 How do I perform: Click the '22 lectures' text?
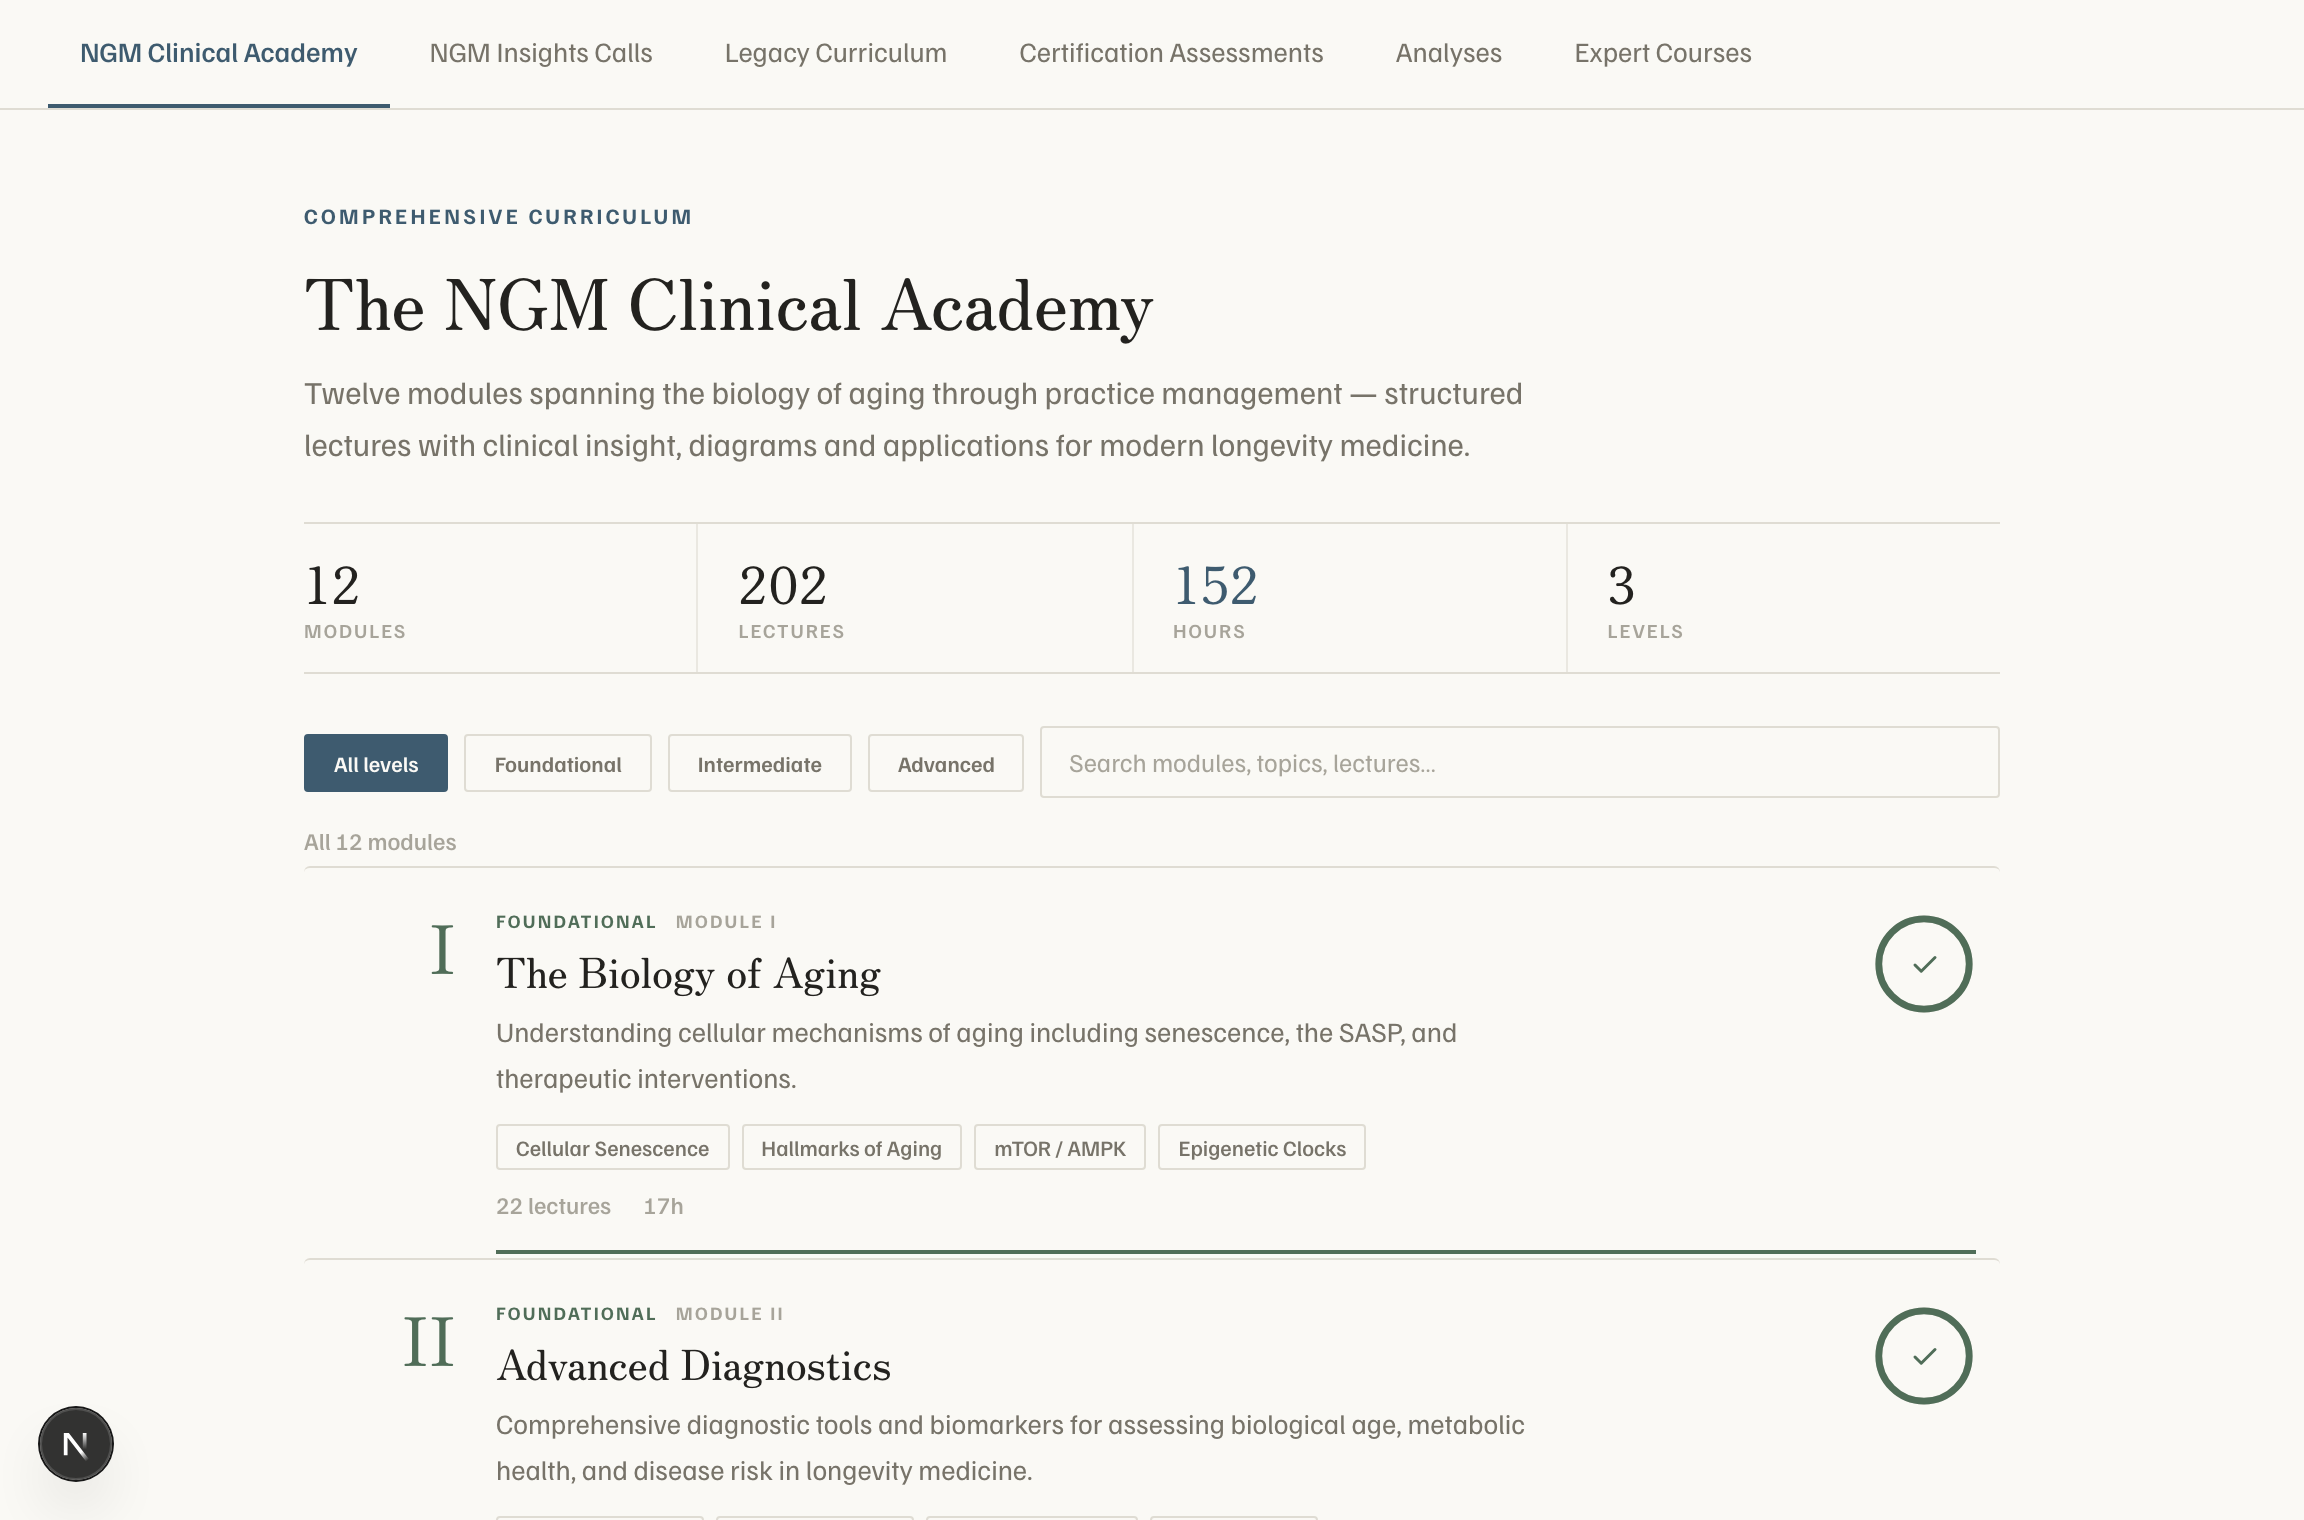(x=553, y=1206)
